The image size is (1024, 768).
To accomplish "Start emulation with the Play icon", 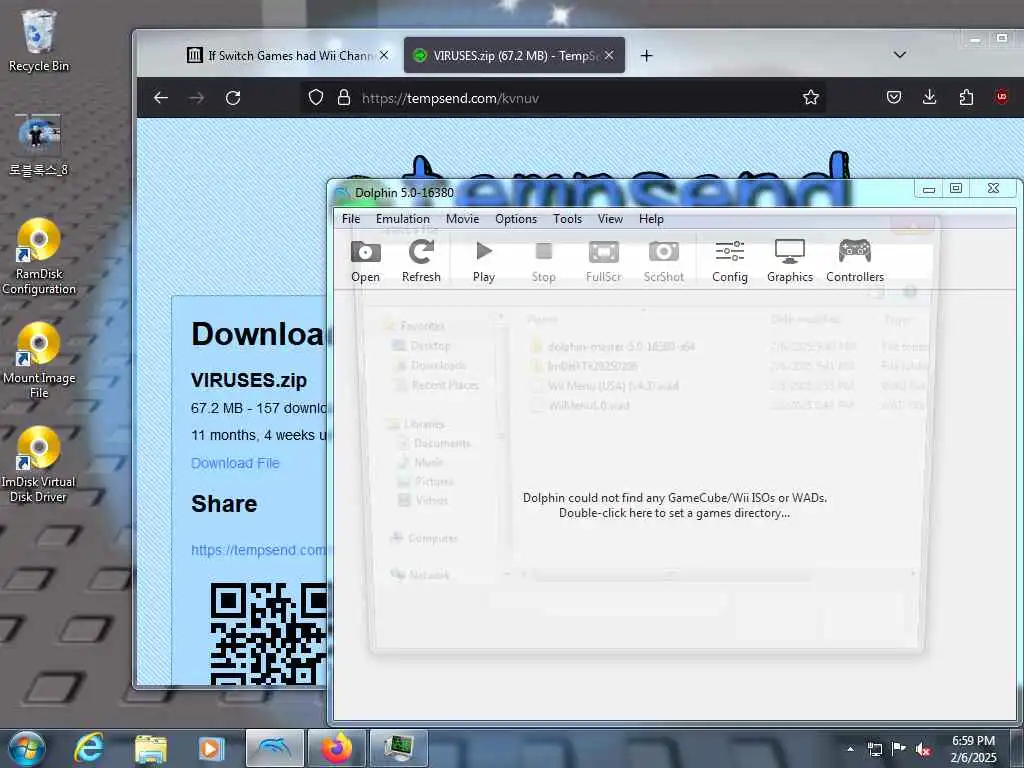I will click(484, 261).
